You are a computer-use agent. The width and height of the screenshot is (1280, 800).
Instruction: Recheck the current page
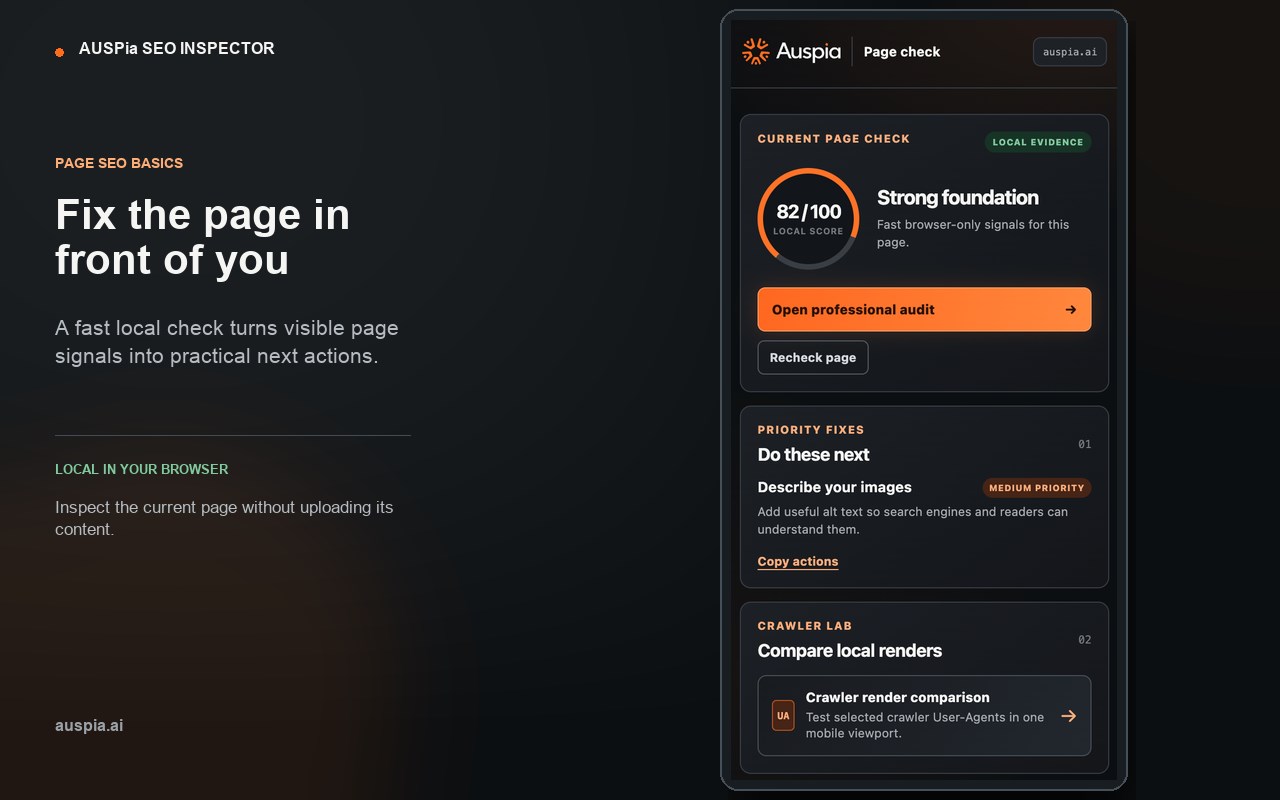(x=813, y=358)
